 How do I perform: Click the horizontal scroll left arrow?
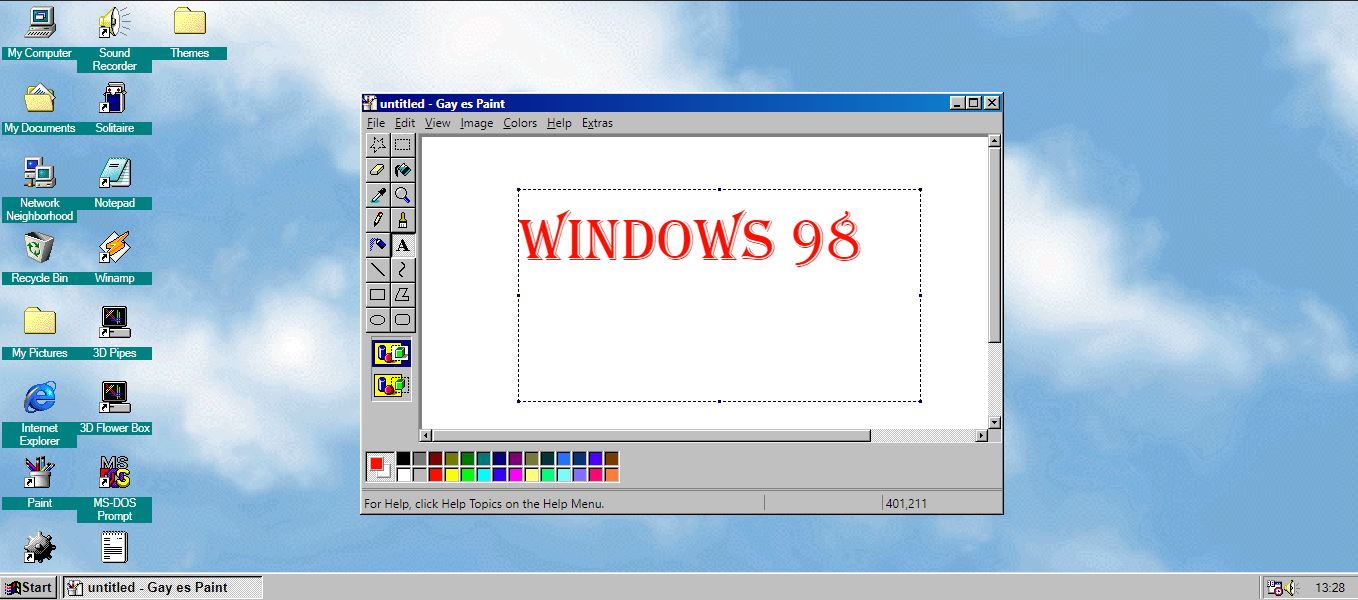click(425, 436)
